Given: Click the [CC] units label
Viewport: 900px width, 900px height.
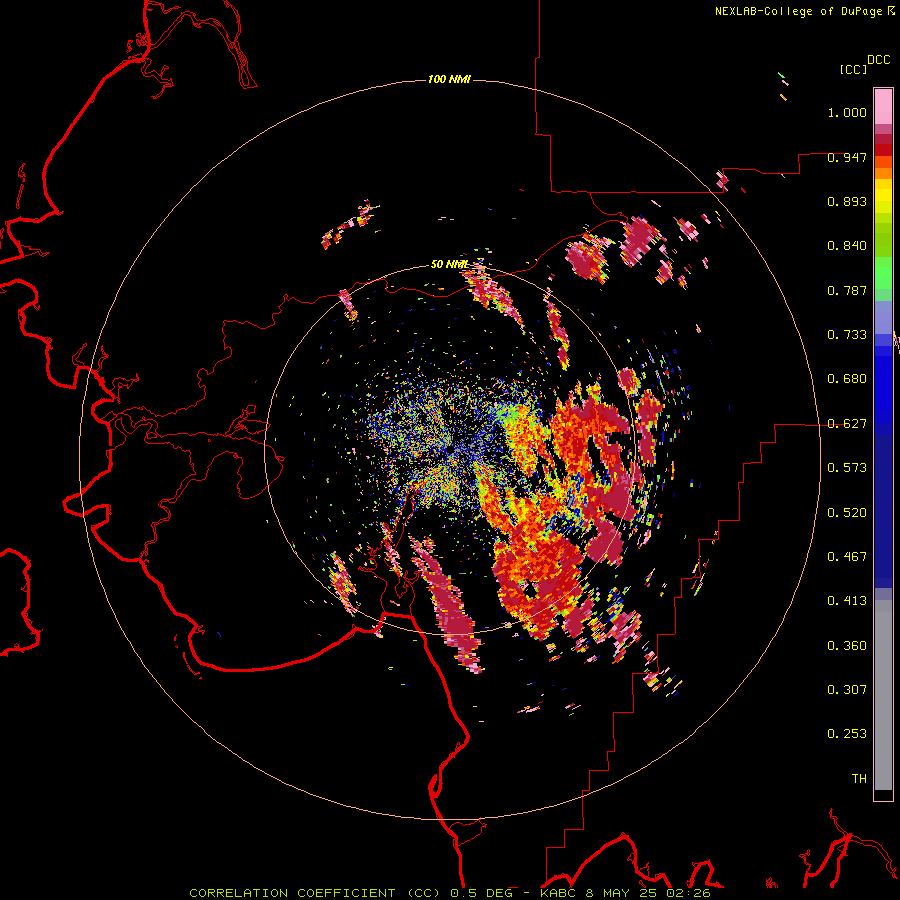Looking at the screenshot, I should pyautogui.click(x=854, y=69).
